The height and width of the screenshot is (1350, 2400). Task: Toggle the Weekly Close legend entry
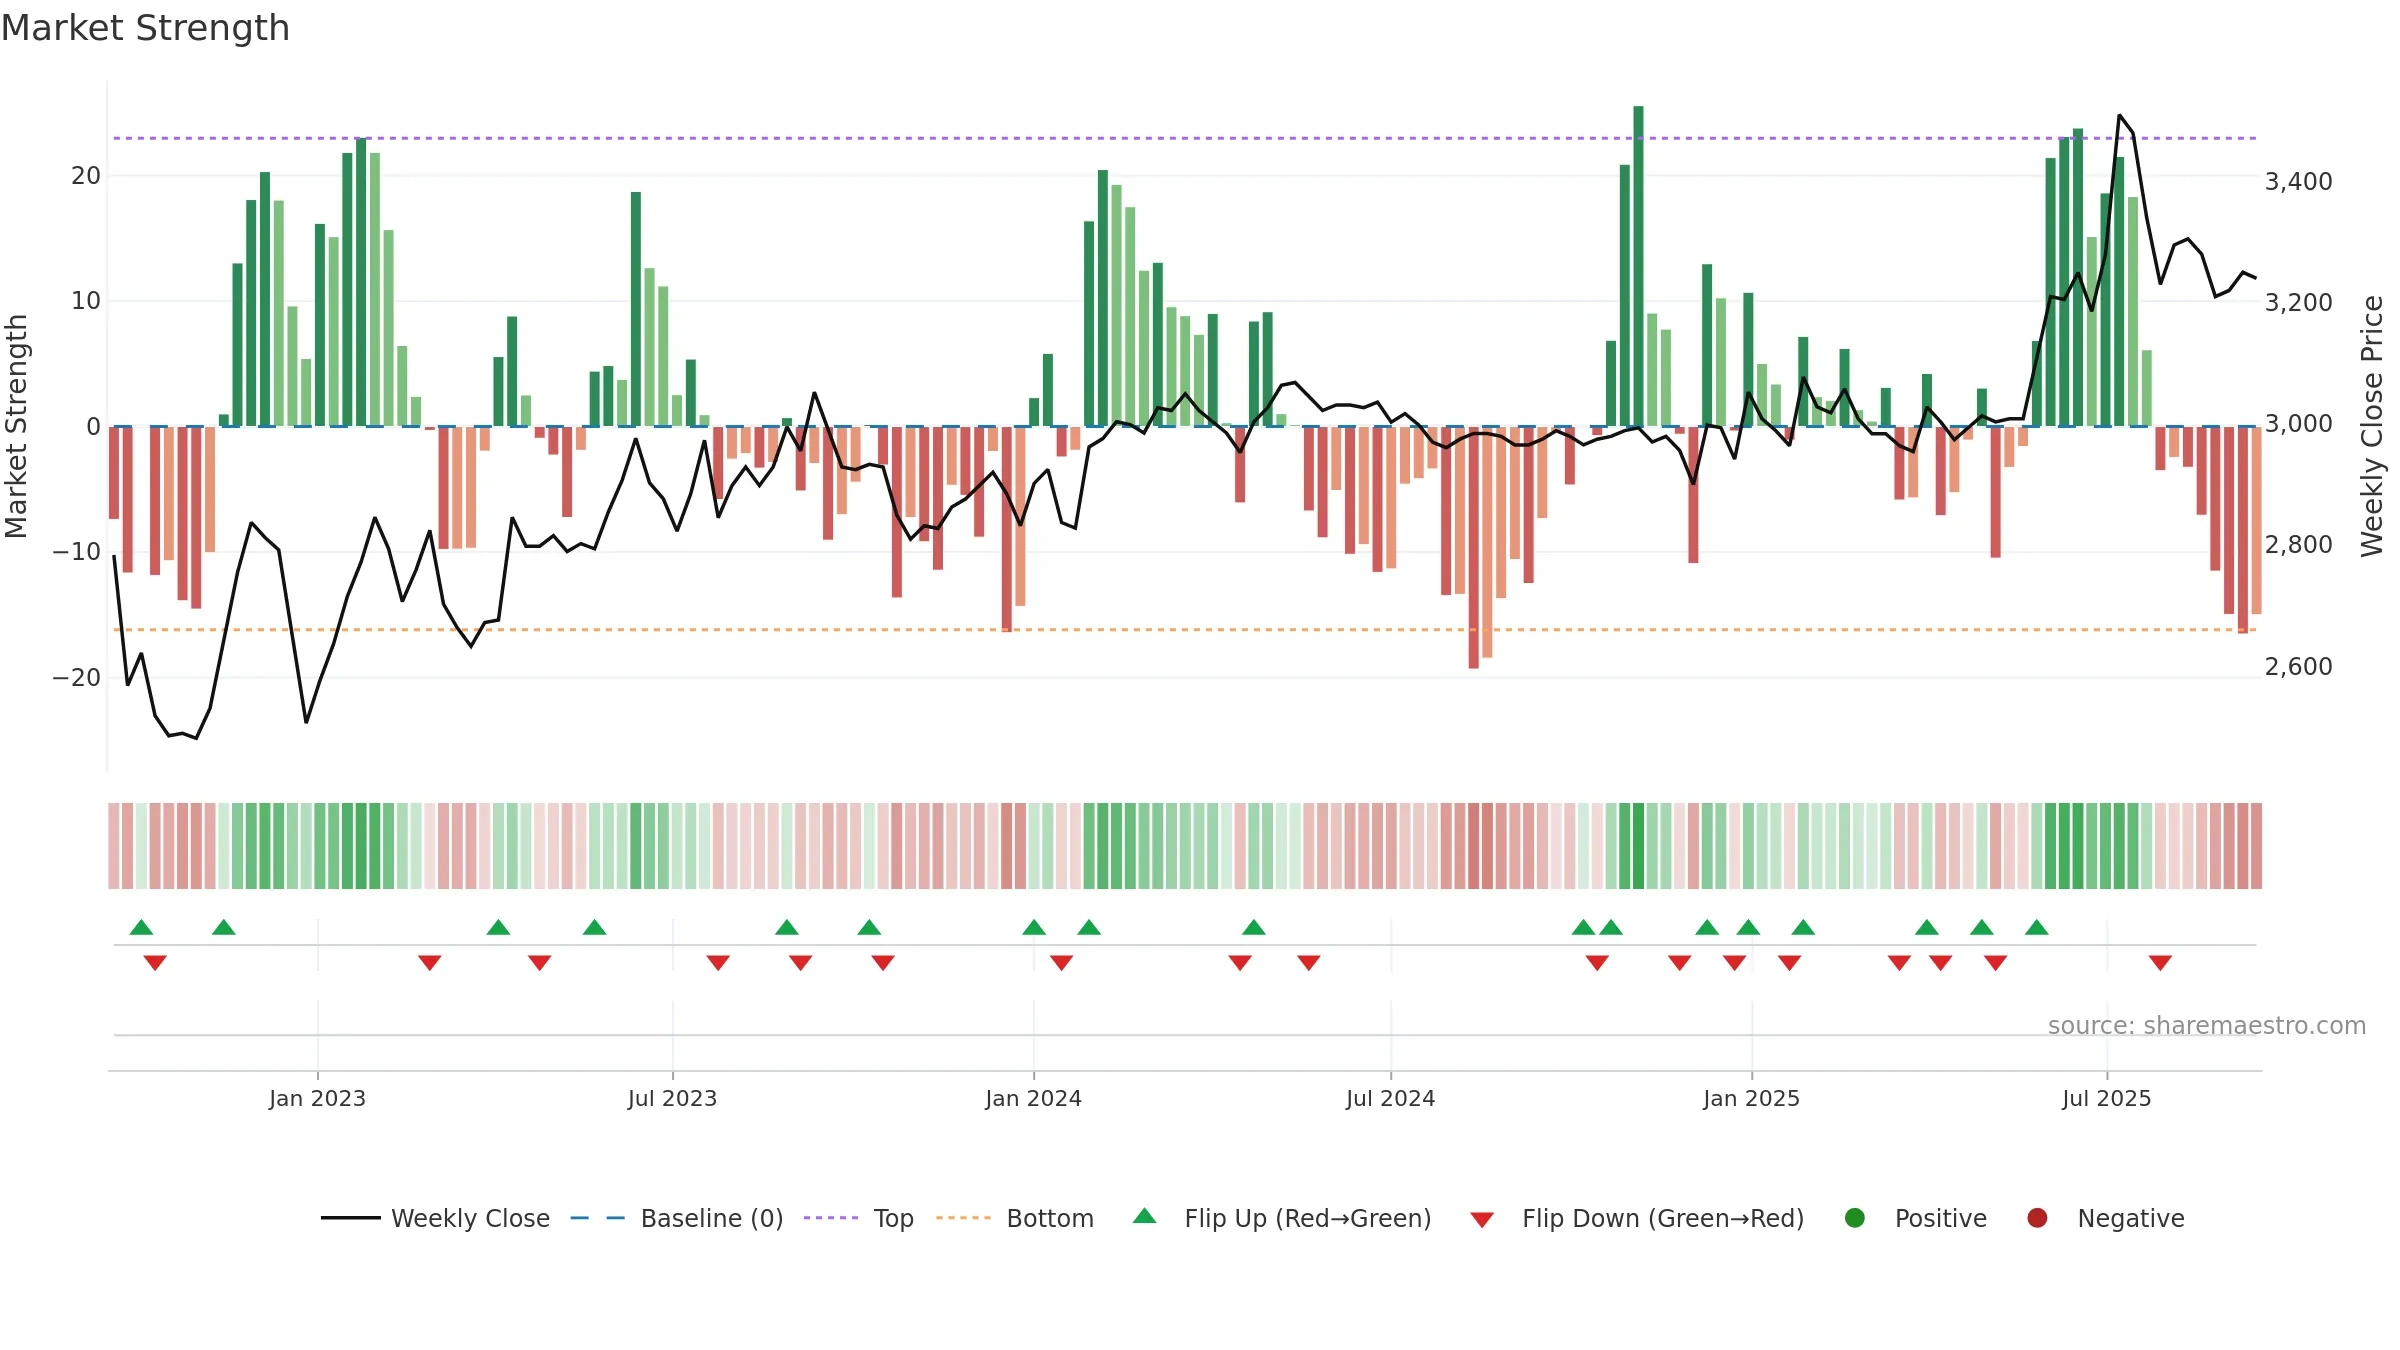[435, 1218]
